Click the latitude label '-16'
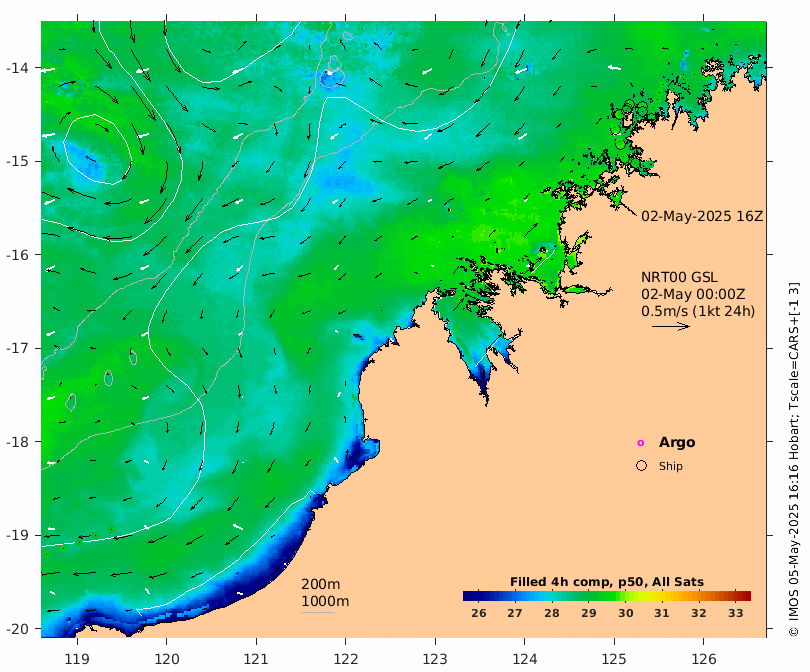This screenshot has width=810, height=672. (x=17, y=255)
